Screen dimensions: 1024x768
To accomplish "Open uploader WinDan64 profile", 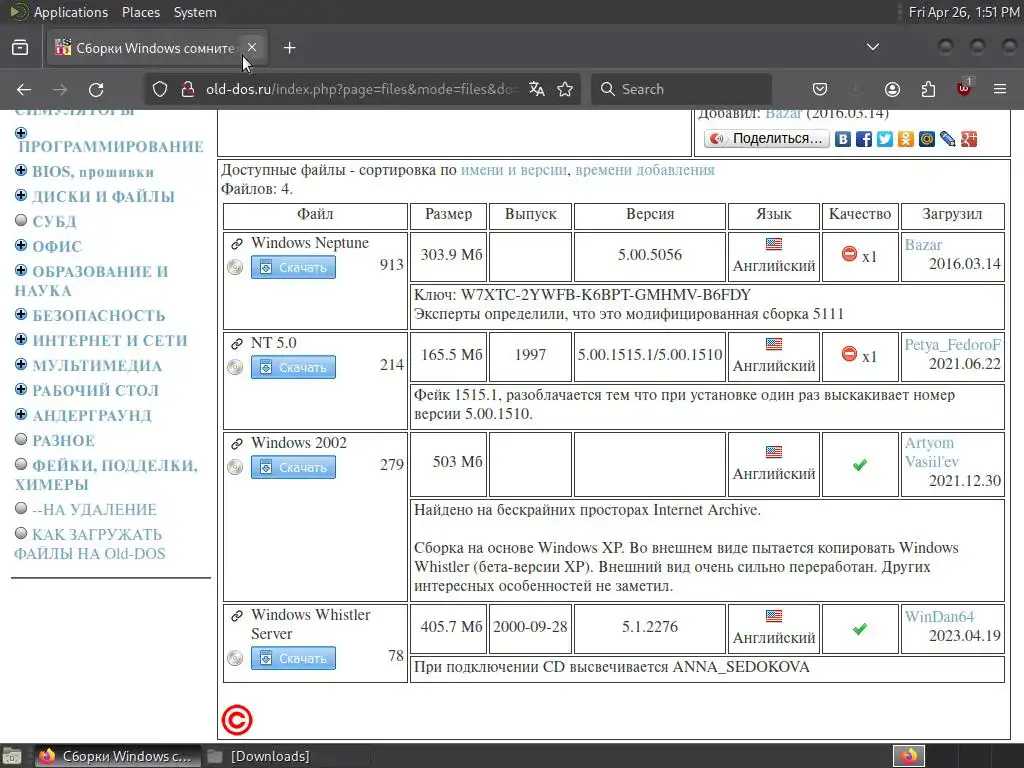I will 939,616.
